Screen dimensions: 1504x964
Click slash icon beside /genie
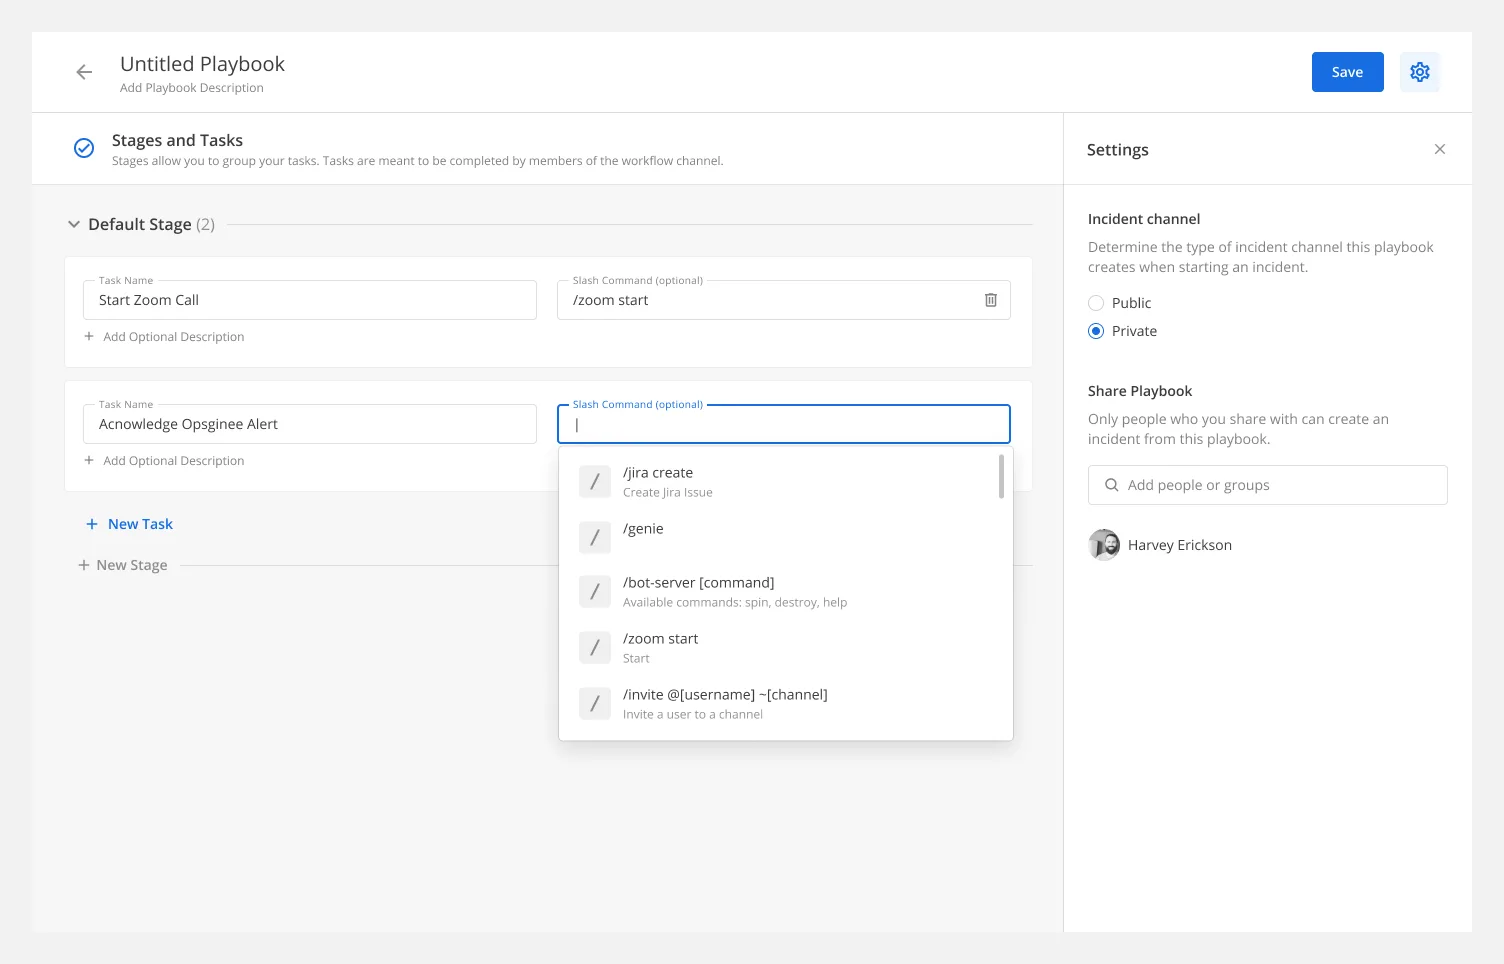pyautogui.click(x=595, y=538)
